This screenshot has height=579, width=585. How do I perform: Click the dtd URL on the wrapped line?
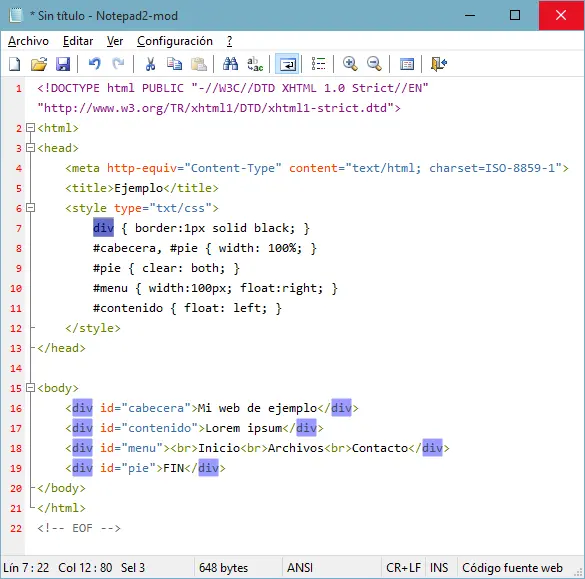215,108
